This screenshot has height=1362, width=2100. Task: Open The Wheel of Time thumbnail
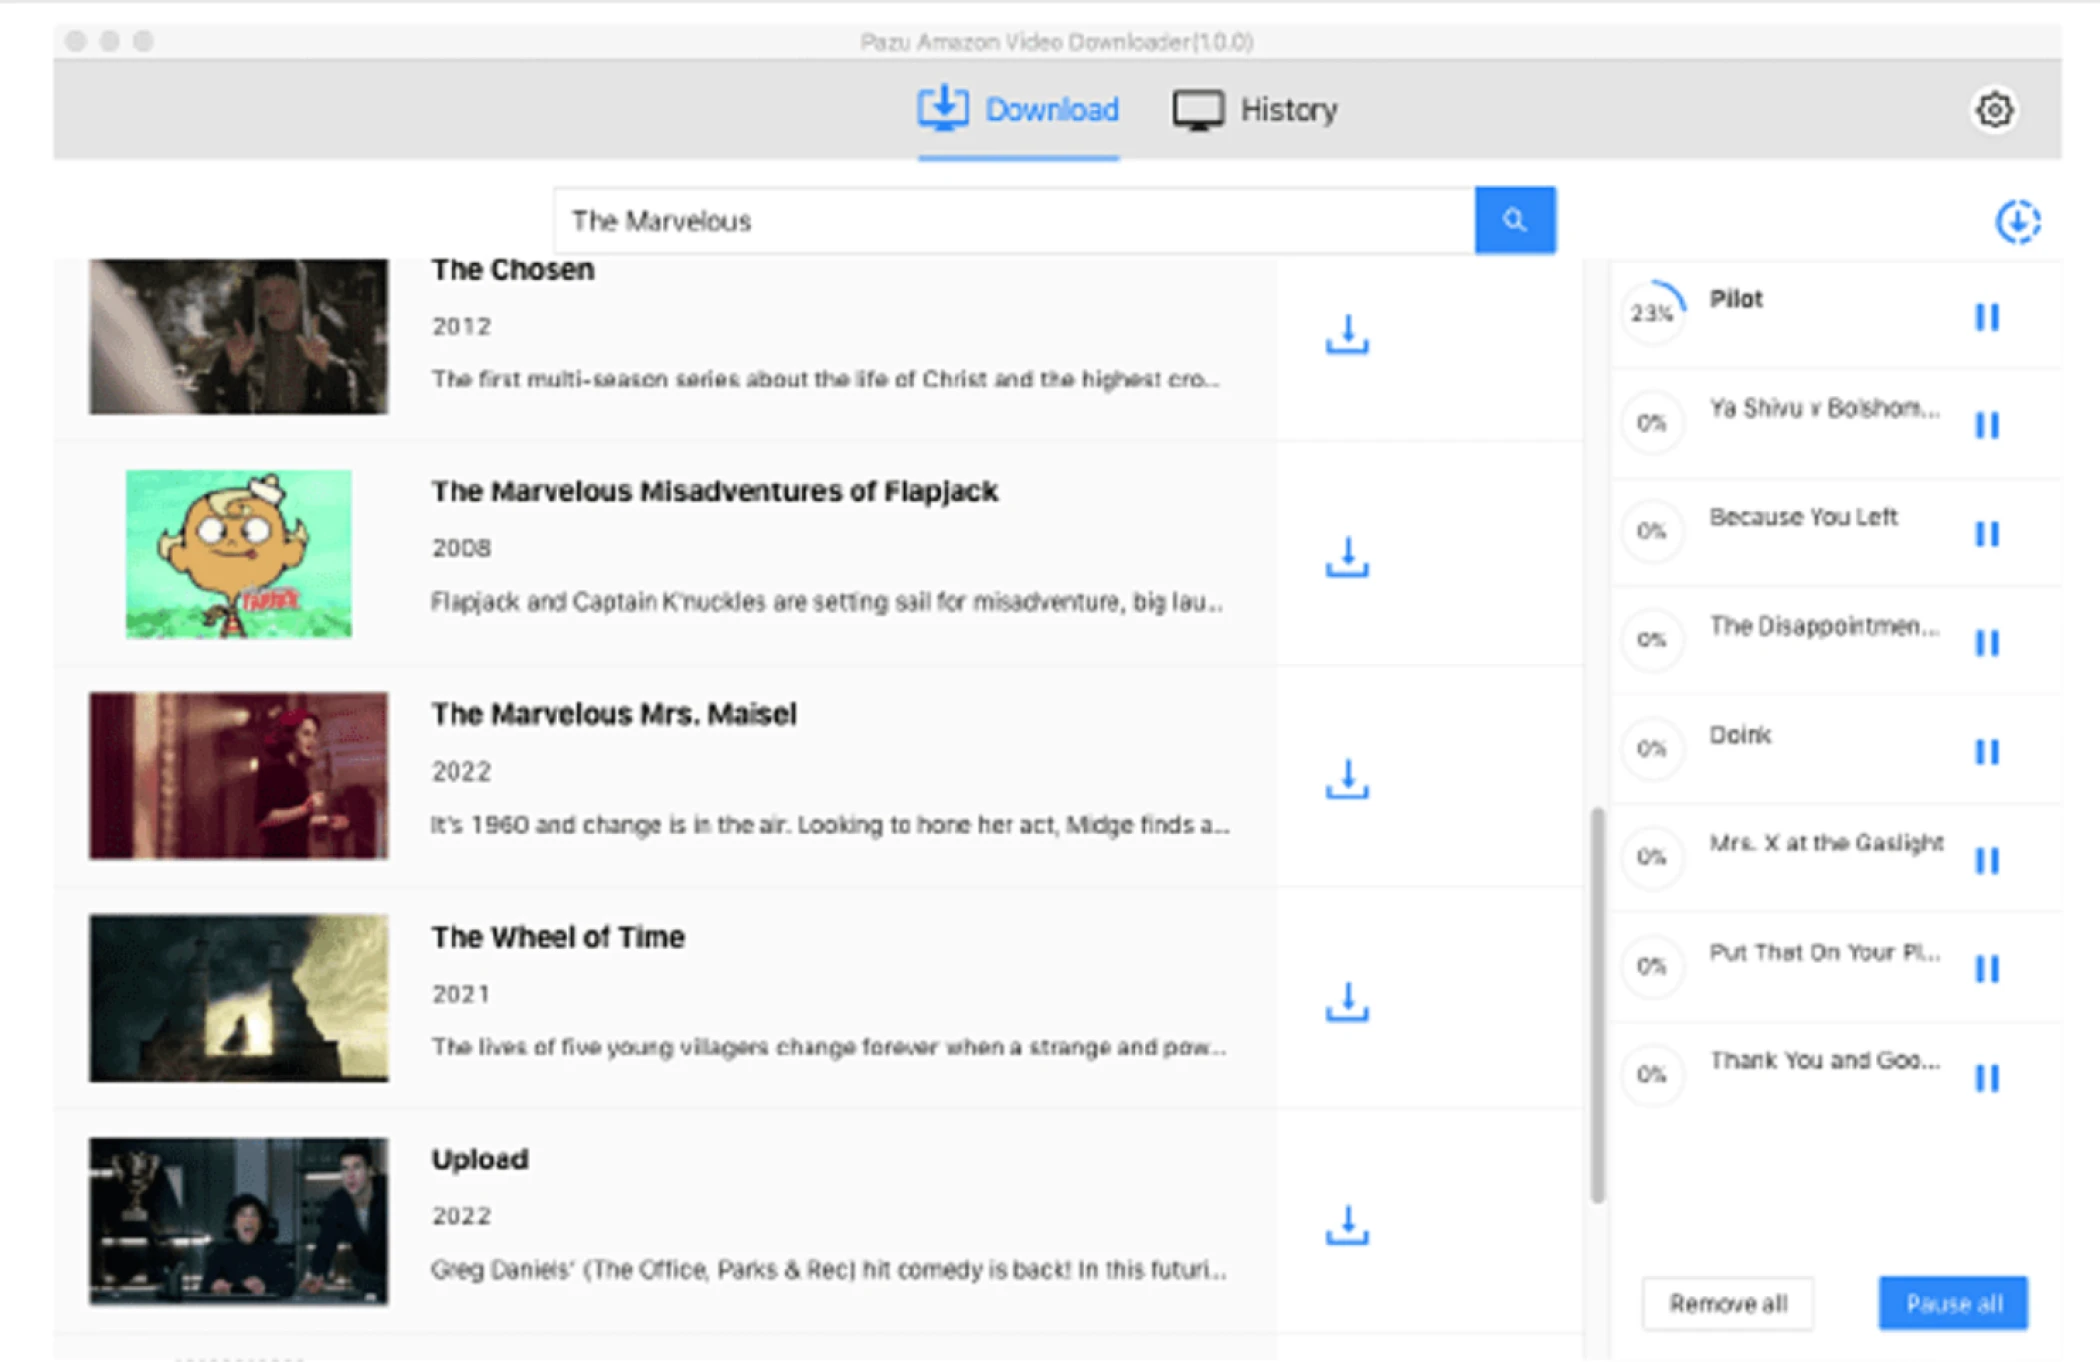point(238,997)
